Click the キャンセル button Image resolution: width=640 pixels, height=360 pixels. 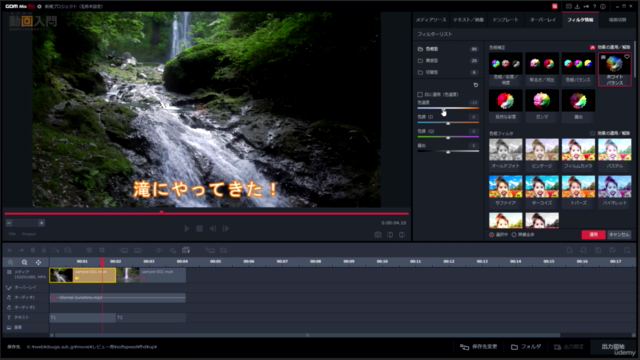pos(619,235)
